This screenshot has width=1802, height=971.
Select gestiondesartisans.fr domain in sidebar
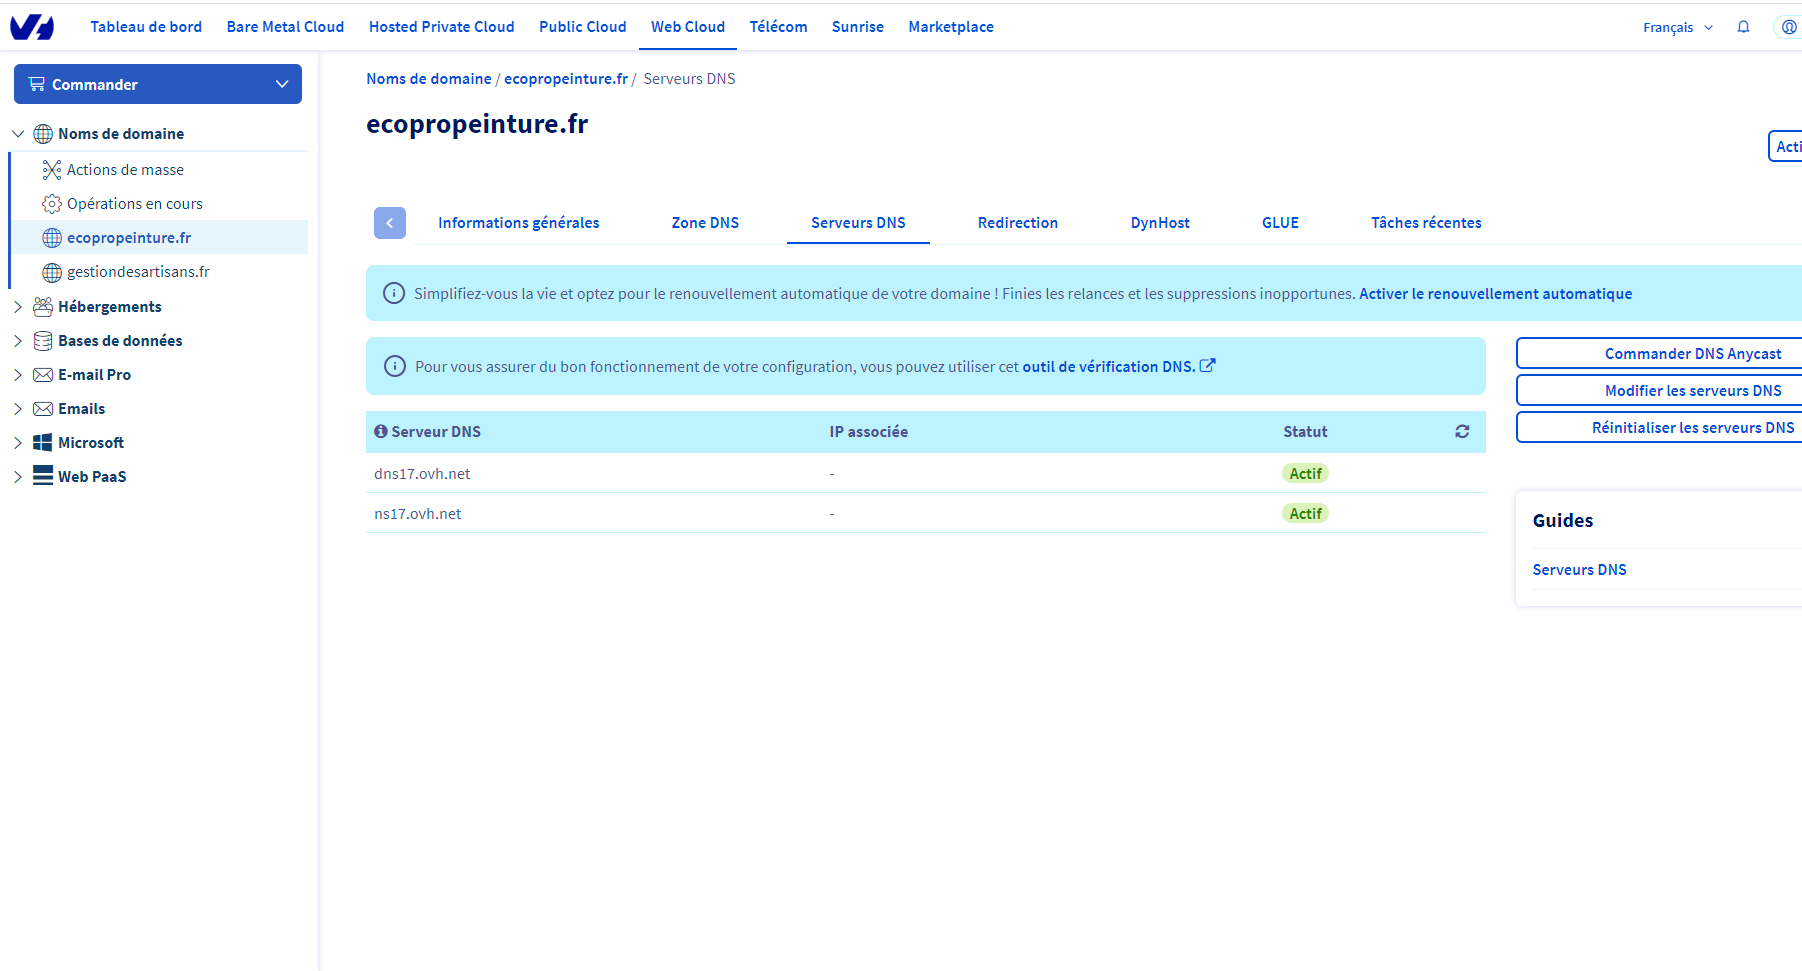[x=138, y=272]
